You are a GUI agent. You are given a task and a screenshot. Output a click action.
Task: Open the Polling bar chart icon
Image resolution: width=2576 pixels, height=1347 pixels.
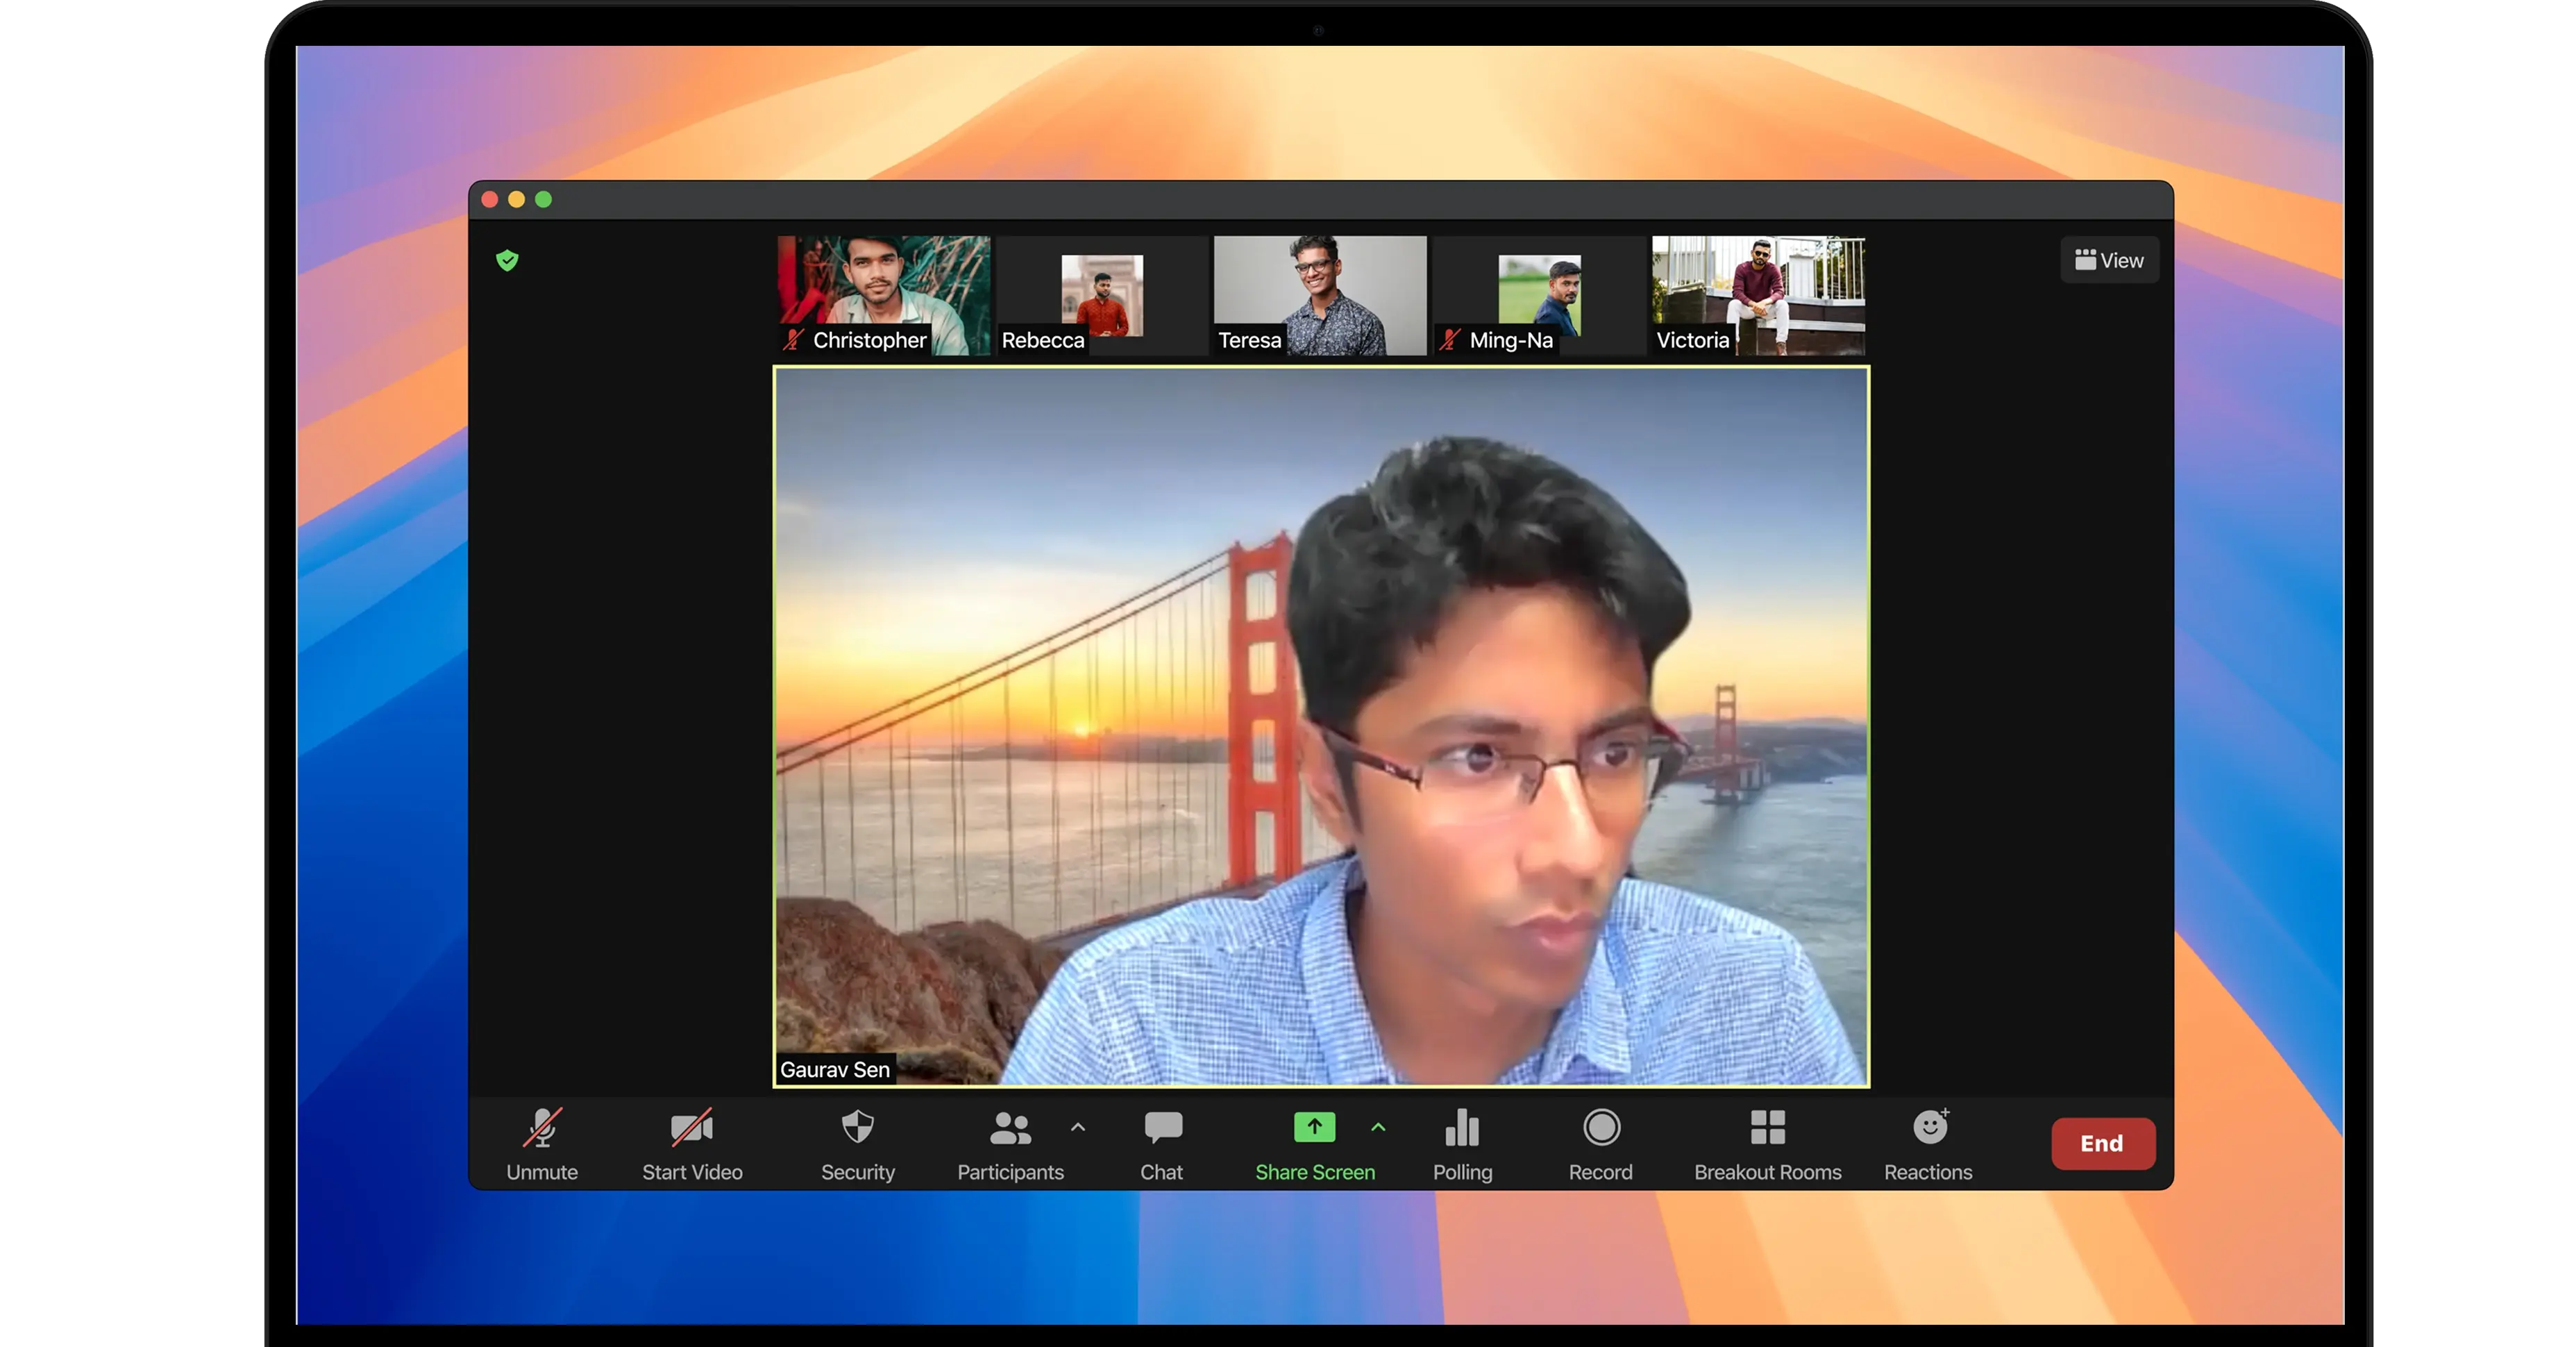pyautogui.click(x=1462, y=1128)
